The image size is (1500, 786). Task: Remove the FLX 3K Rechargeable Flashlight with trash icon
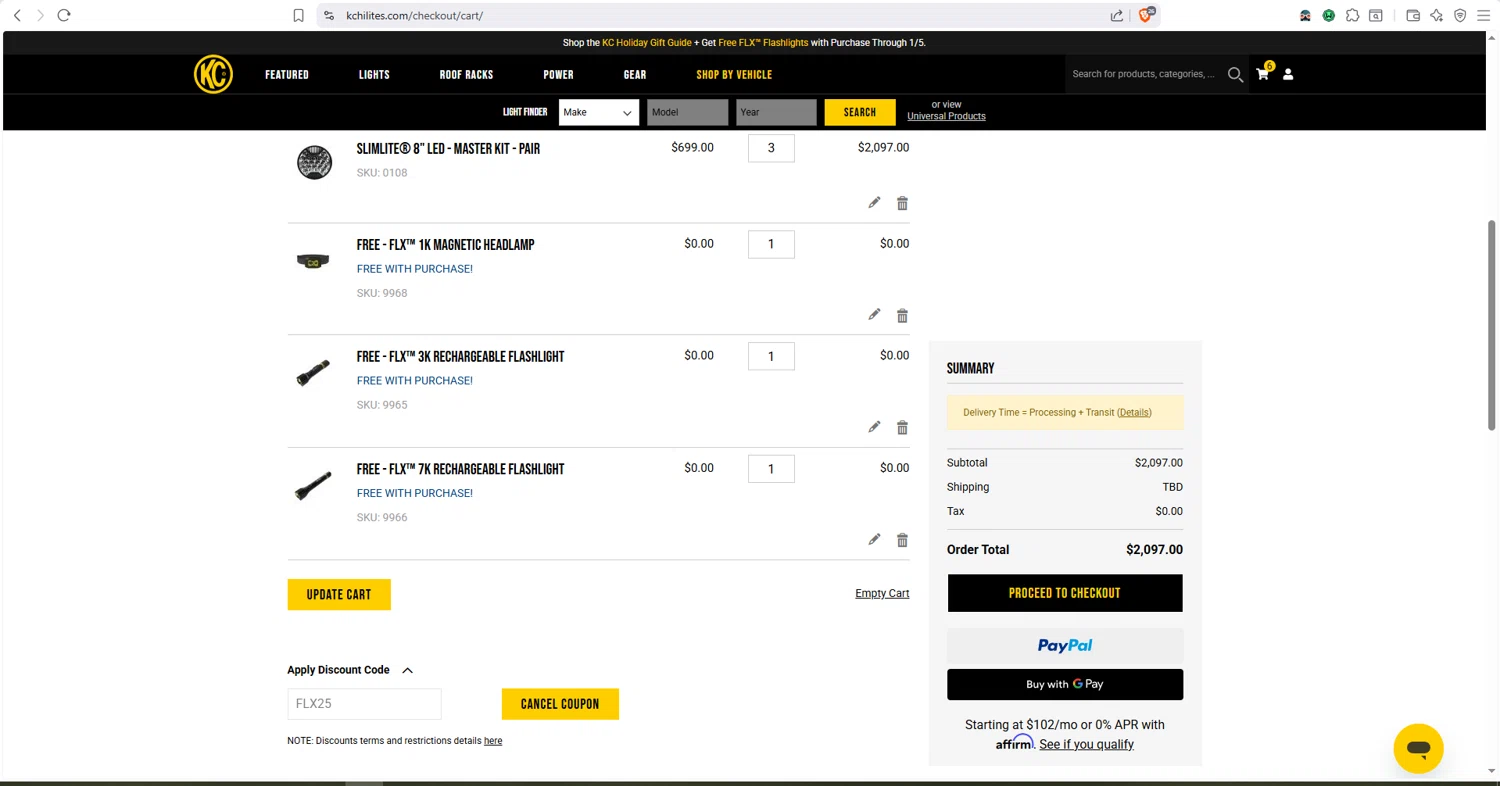902,427
